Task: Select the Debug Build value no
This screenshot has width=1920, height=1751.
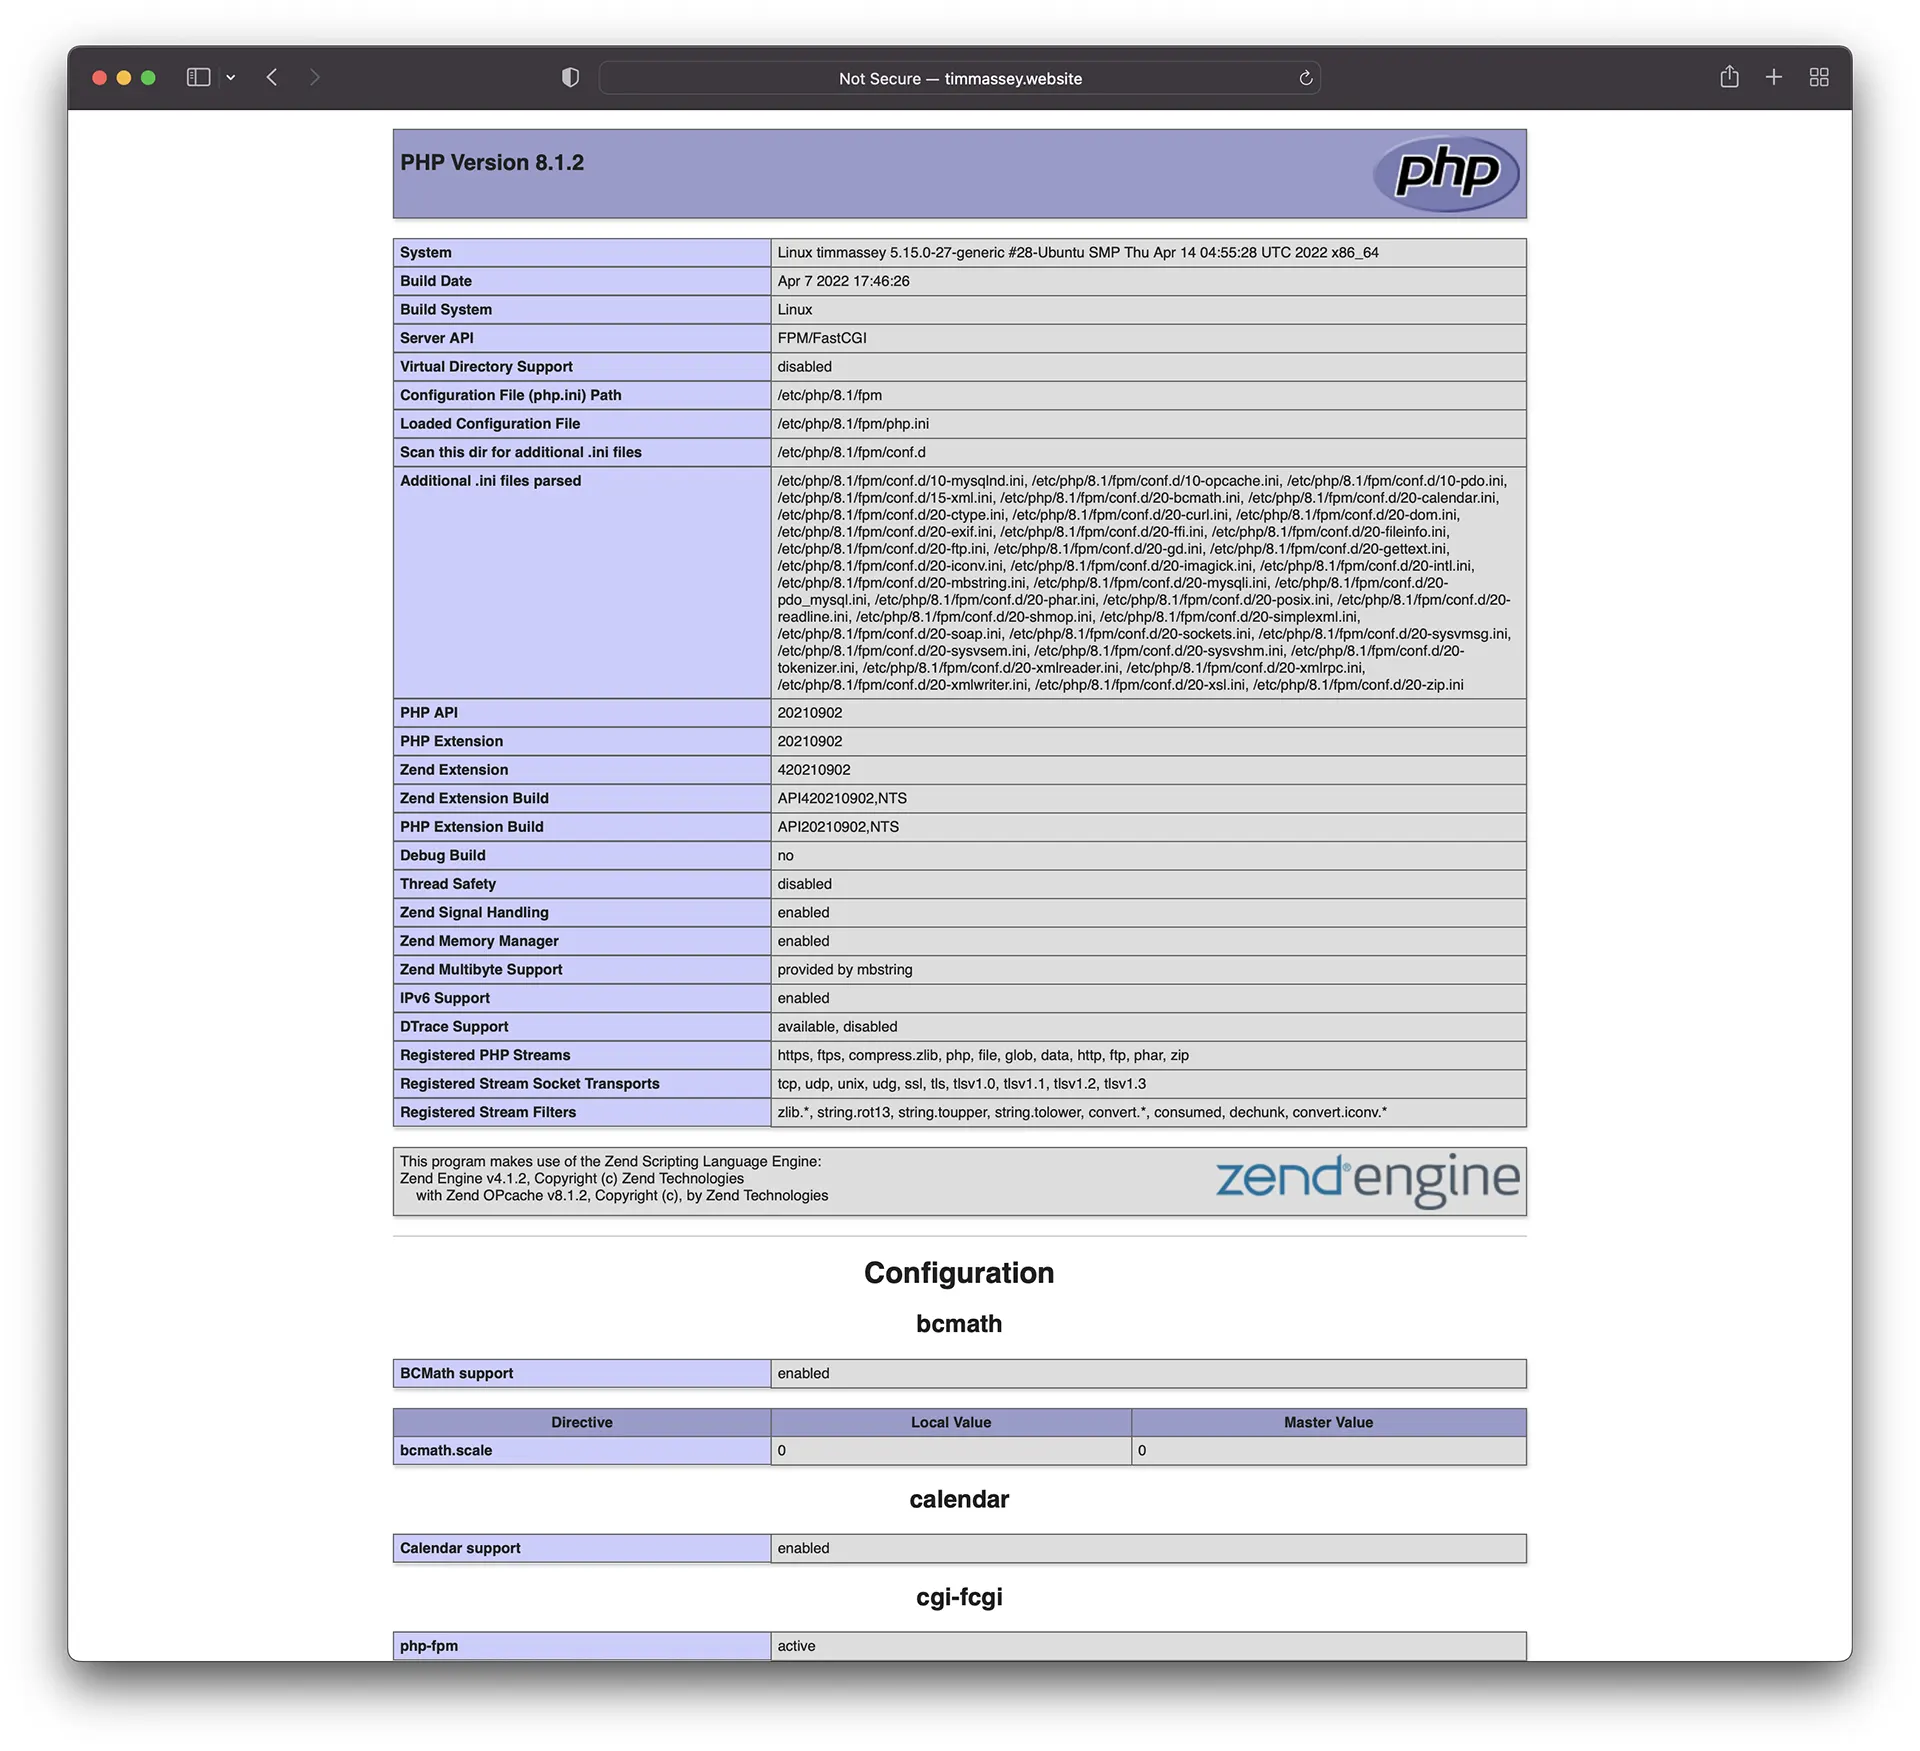Action: point(785,856)
